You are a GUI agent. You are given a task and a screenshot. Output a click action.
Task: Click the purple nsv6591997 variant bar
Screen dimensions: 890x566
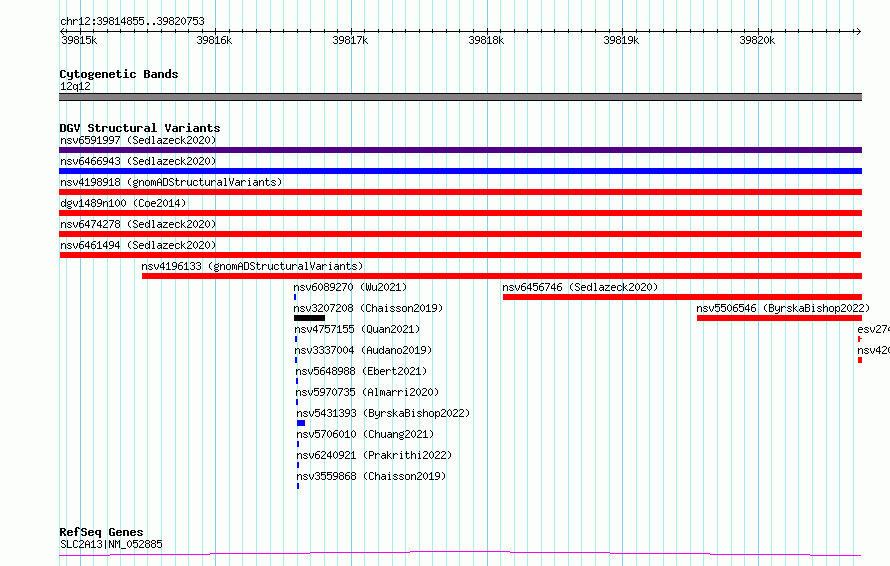[x=460, y=150]
